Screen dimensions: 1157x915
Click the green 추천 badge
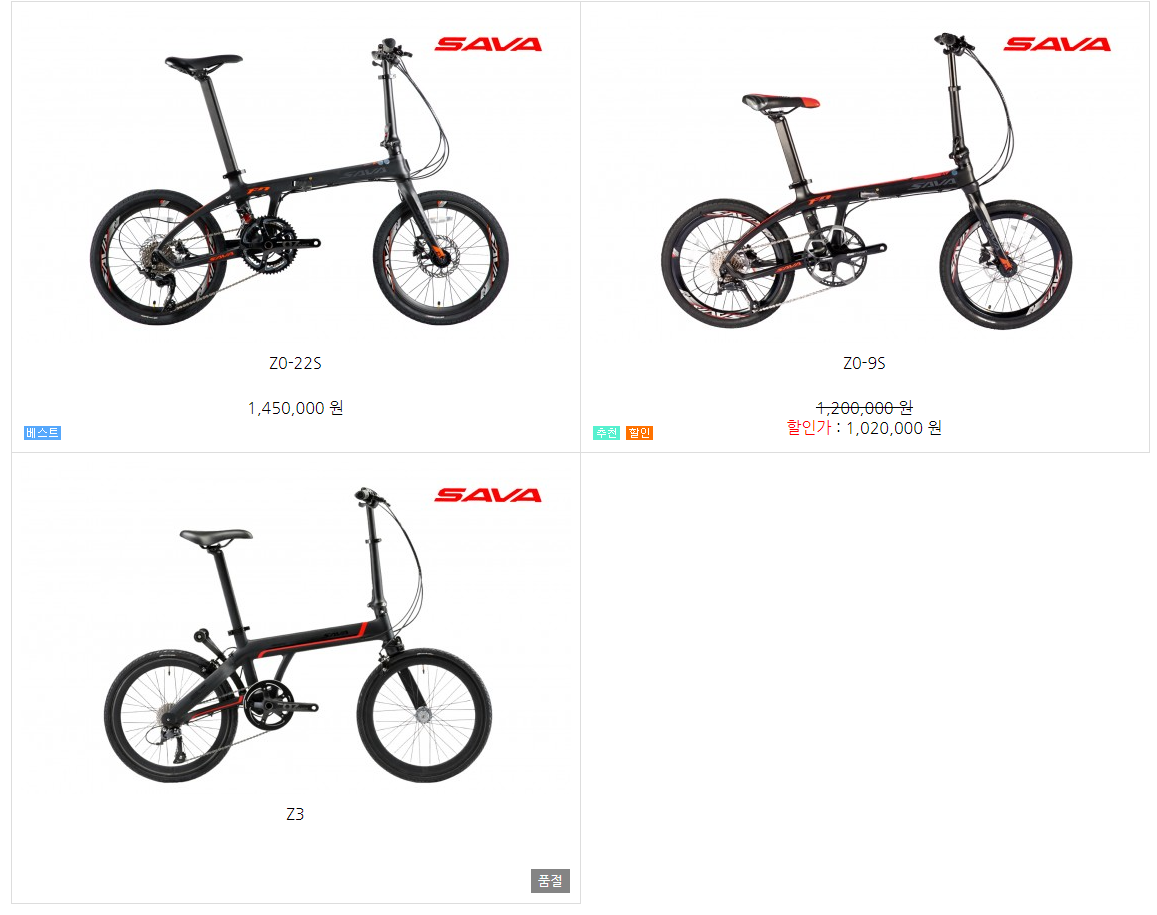[x=607, y=432]
